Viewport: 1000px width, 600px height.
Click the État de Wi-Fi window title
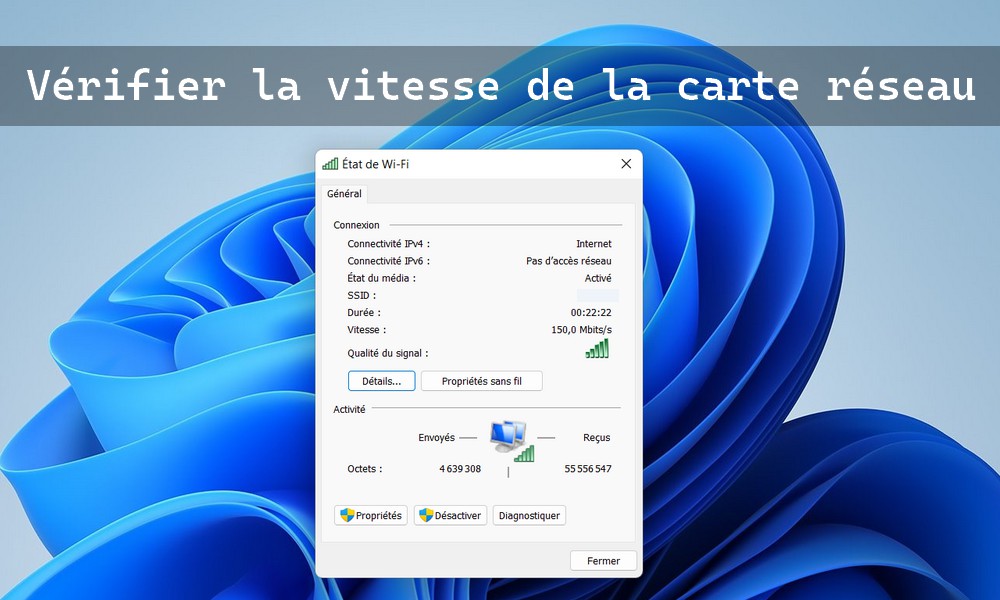(375, 164)
